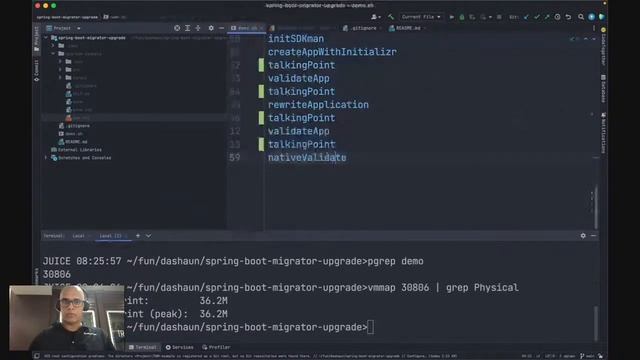Open editor tabs more-options kebab

593,28
